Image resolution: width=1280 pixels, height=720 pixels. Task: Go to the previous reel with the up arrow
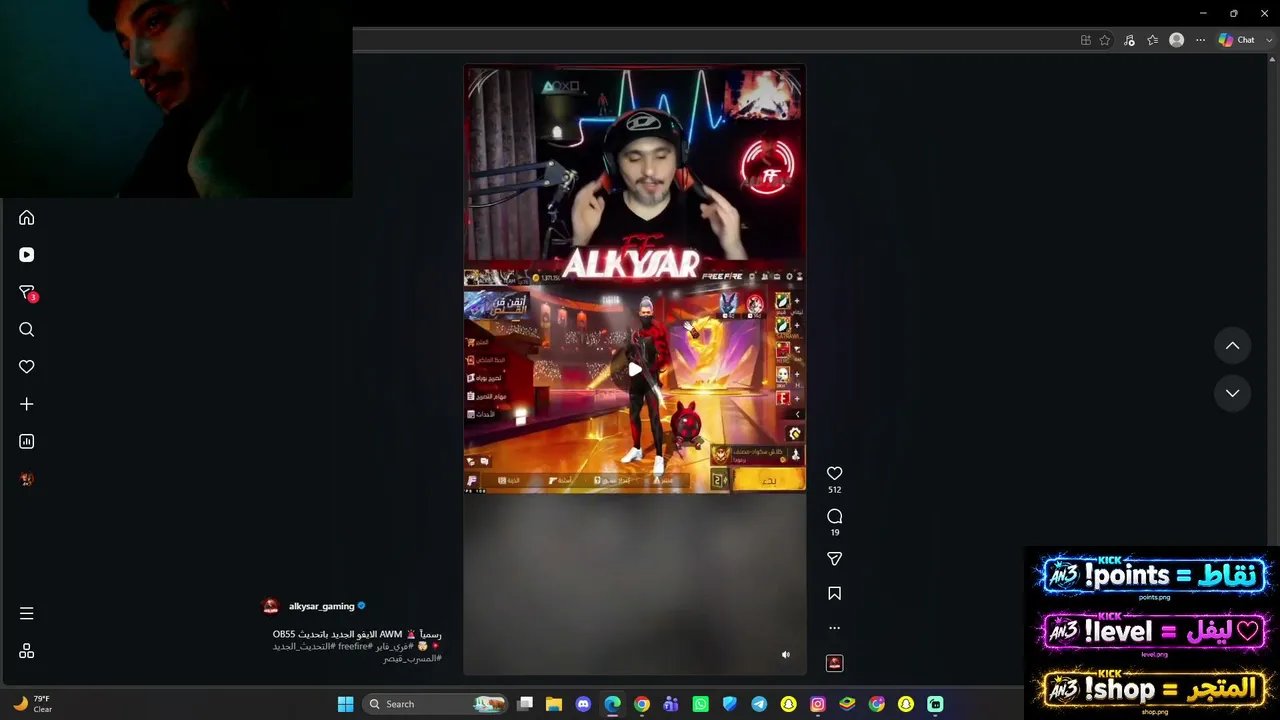[1233, 346]
